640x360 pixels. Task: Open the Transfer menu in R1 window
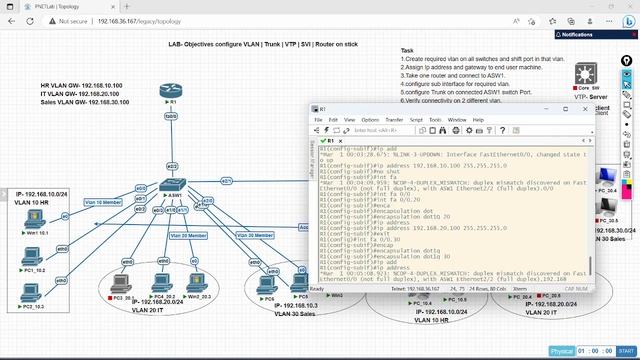pyautogui.click(x=394, y=120)
